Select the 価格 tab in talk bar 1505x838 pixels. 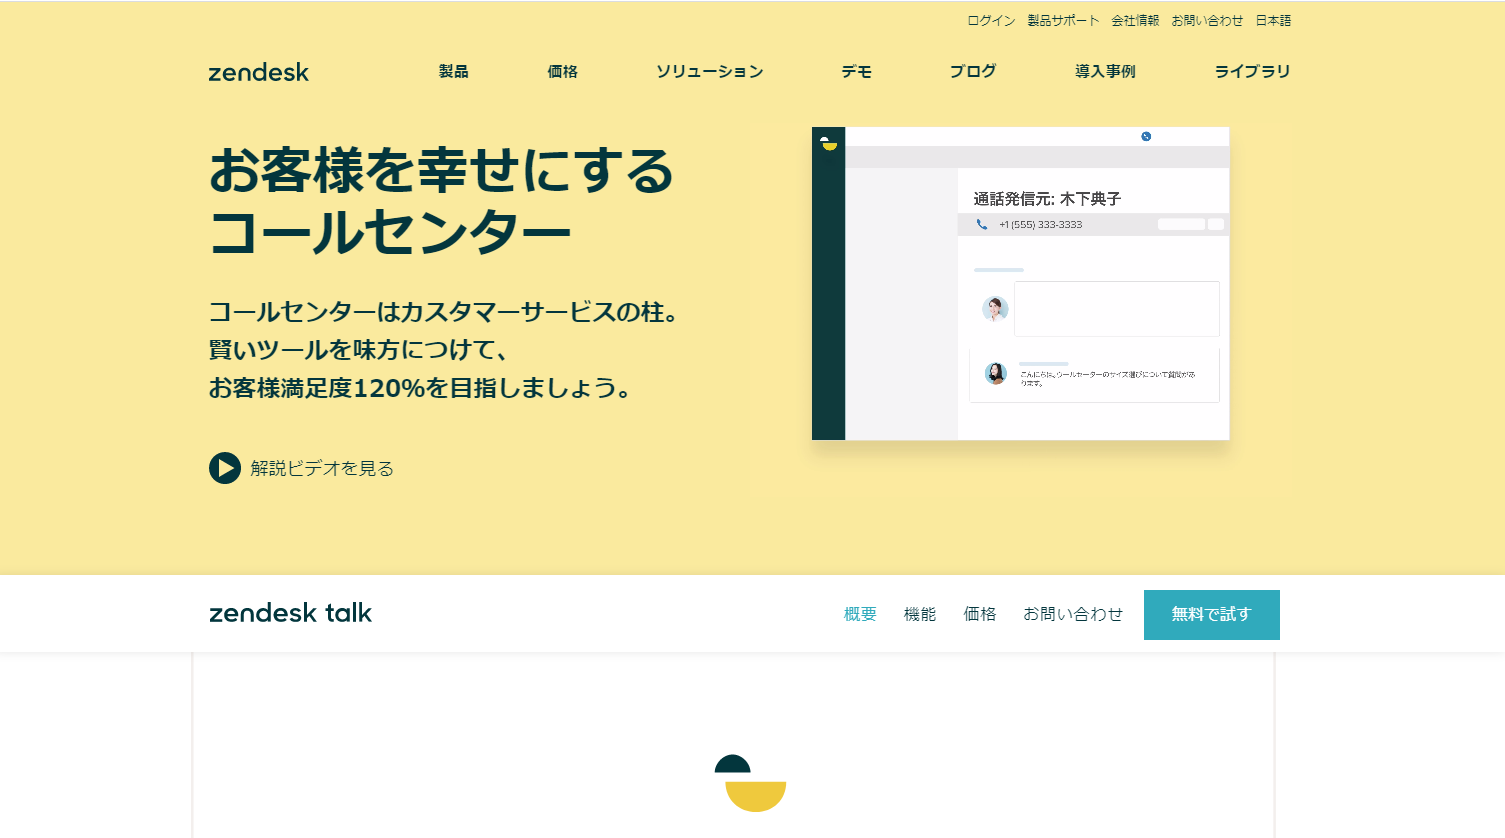point(980,614)
